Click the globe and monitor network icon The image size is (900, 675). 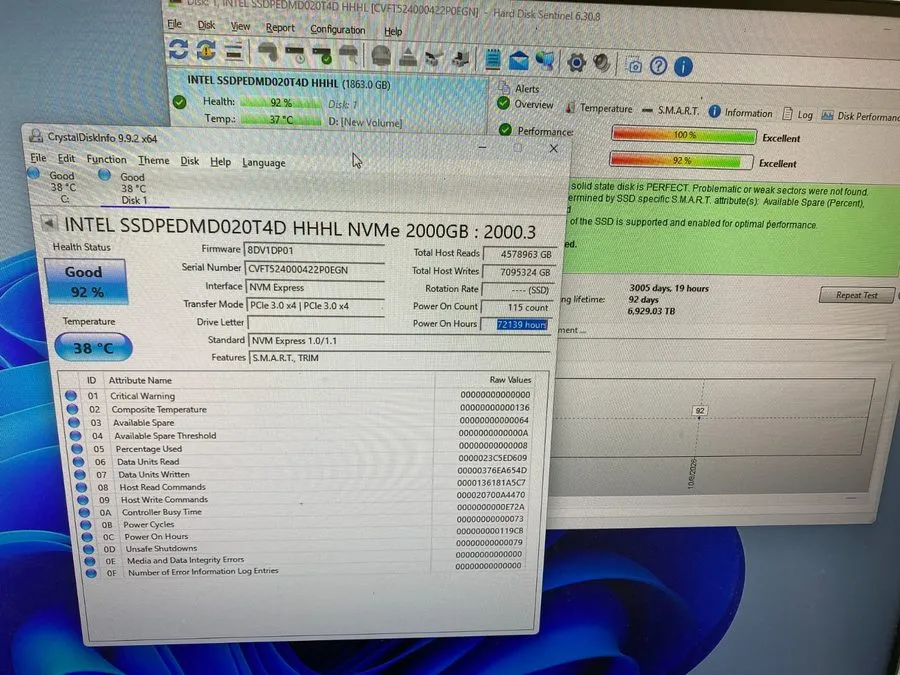pos(545,60)
